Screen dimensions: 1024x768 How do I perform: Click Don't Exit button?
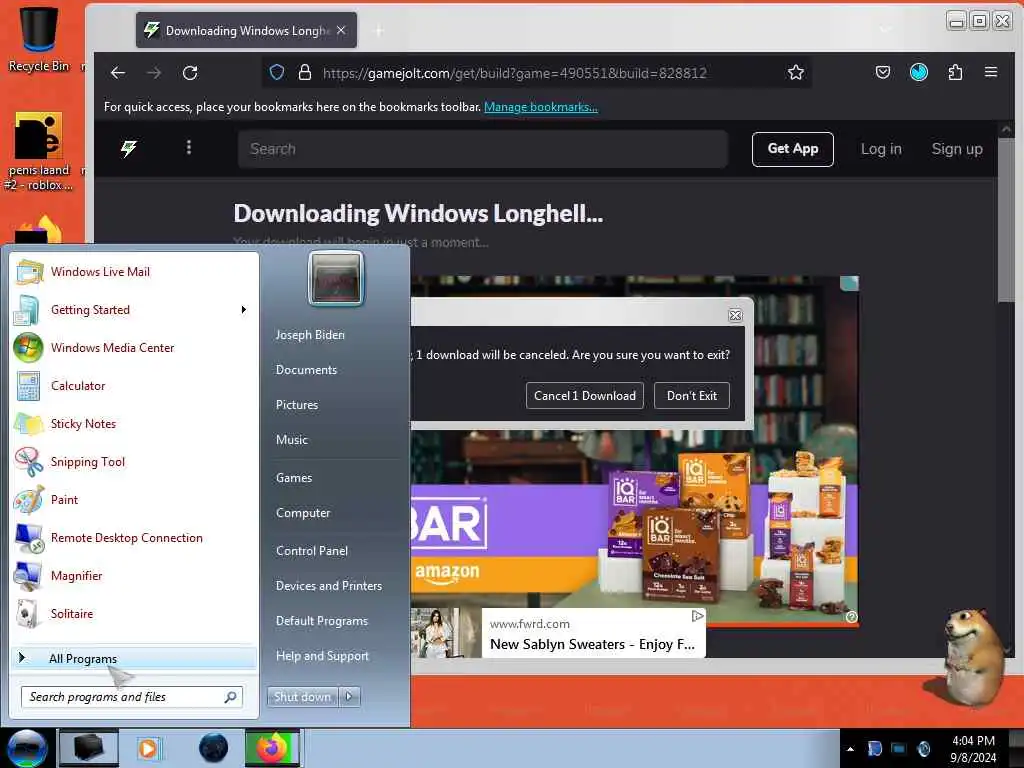[x=692, y=395]
